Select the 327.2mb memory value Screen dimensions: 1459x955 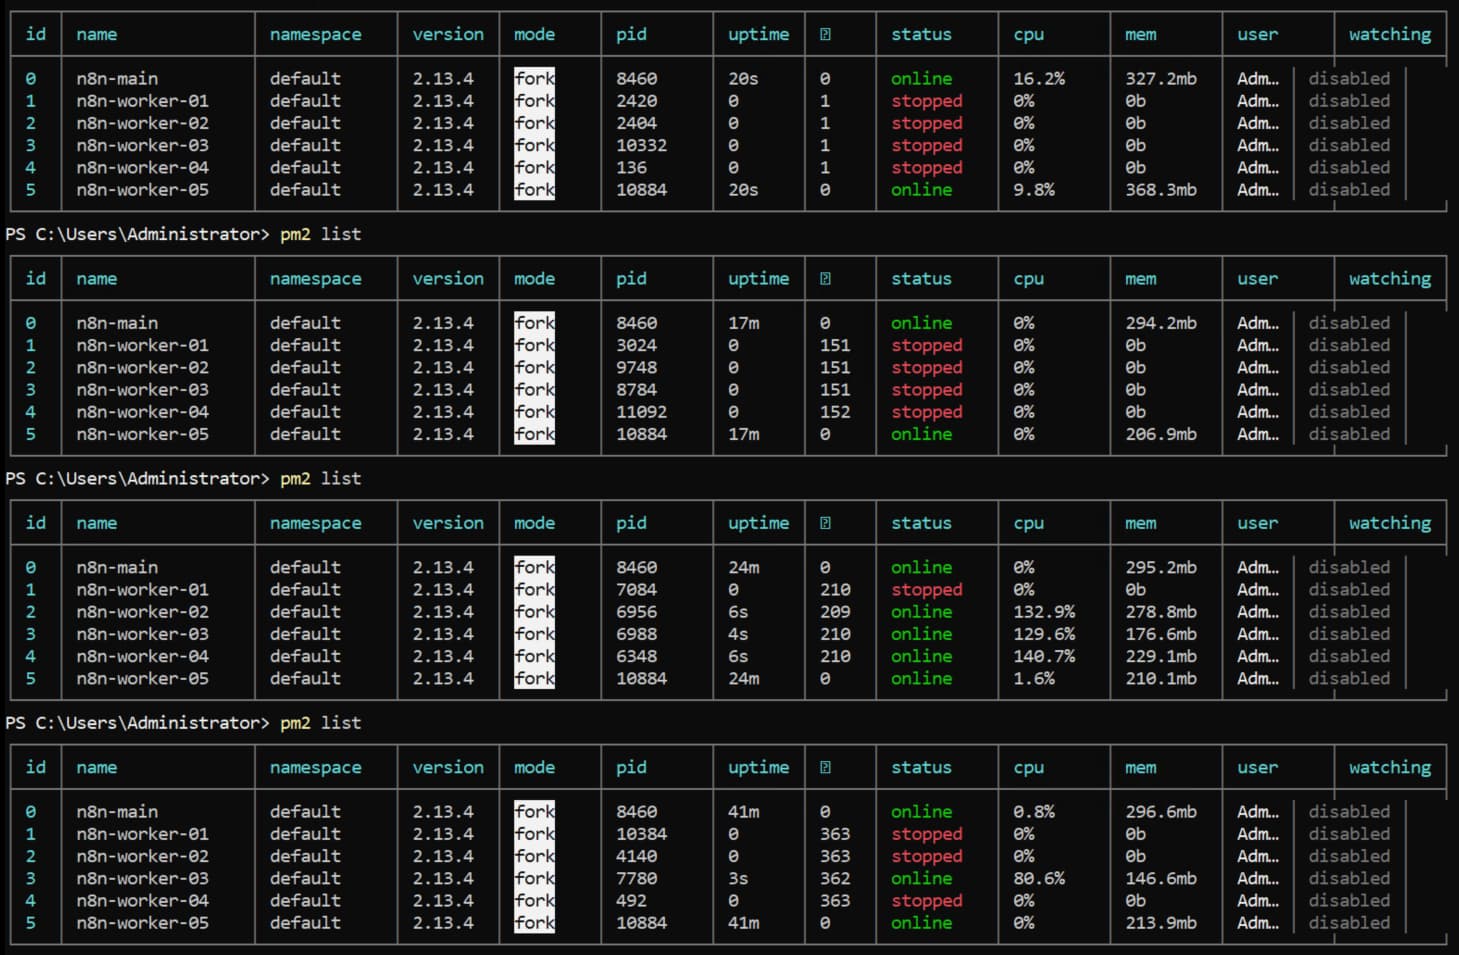(x=1160, y=78)
